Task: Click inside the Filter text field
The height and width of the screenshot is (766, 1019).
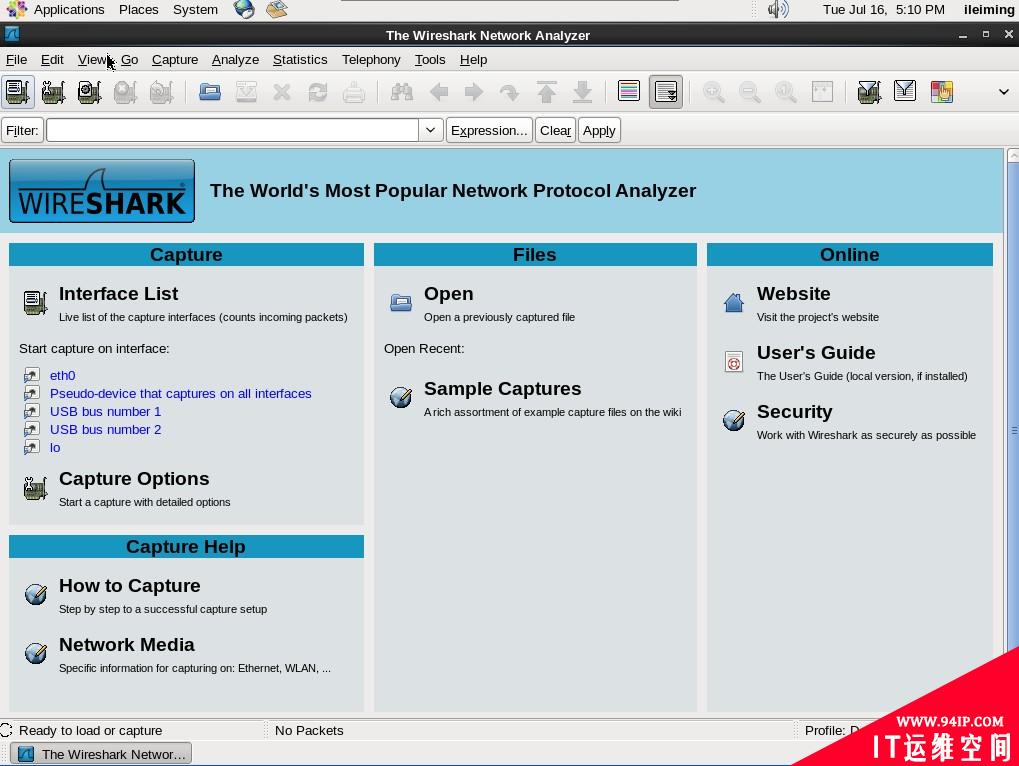Action: 233,130
